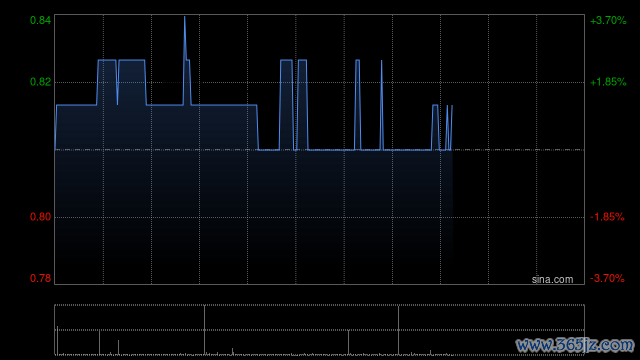
Task: Click the -1.85% percentage label
Action: point(607,217)
